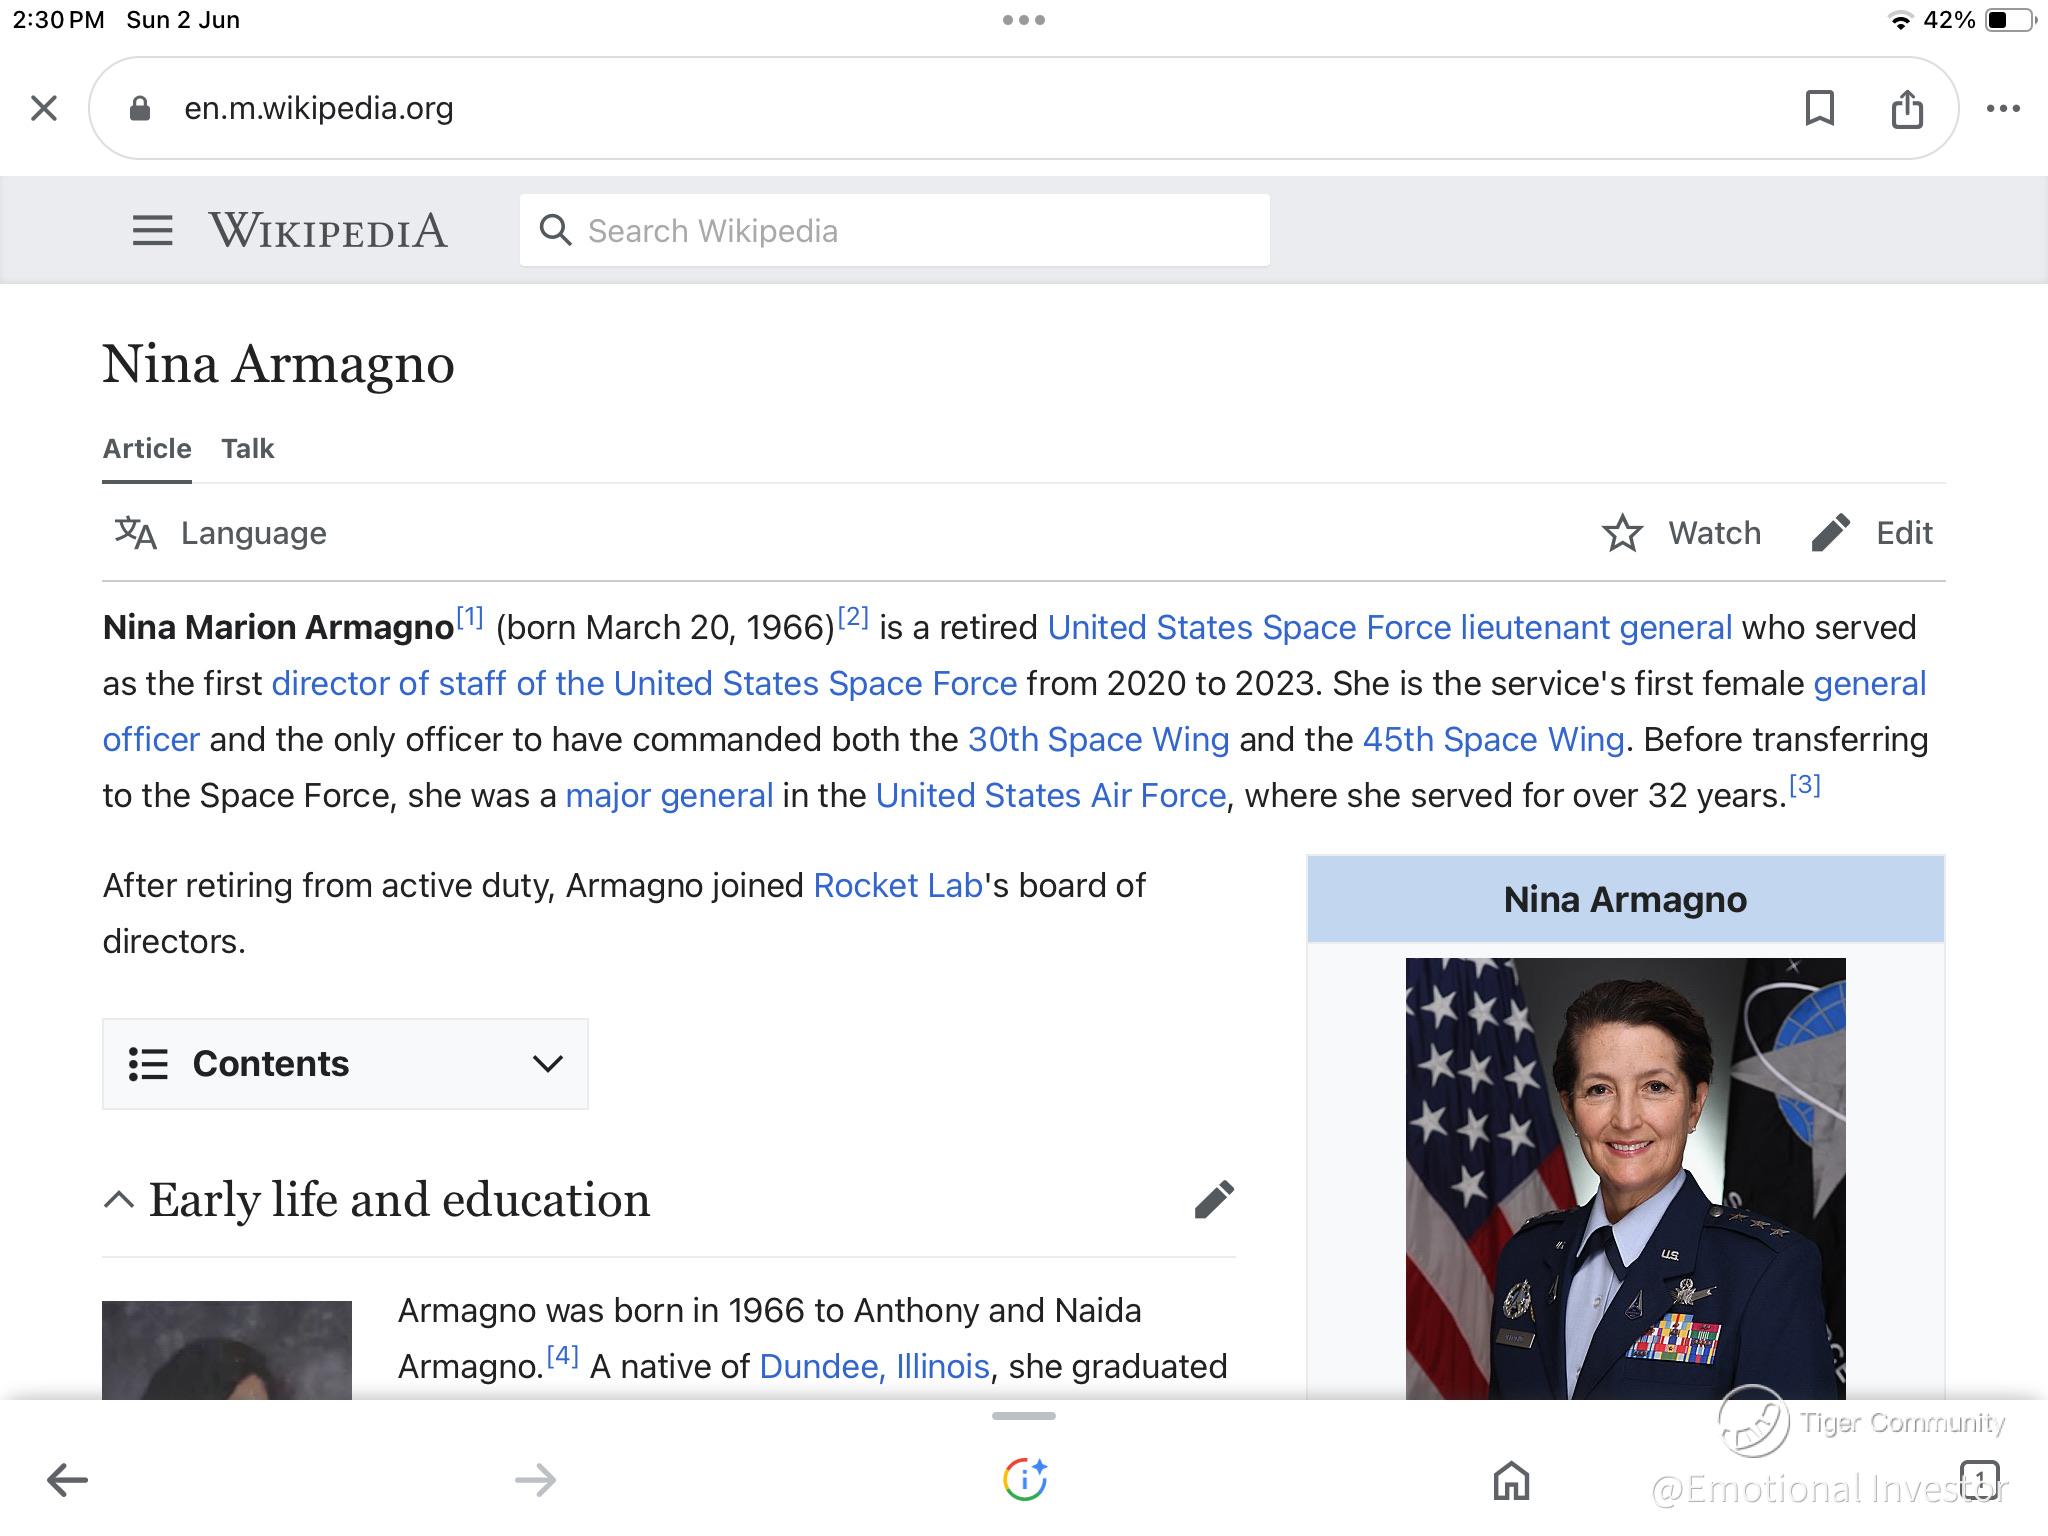The width and height of the screenshot is (2048, 1536).
Task: Go back with the left arrow
Action: point(68,1480)
